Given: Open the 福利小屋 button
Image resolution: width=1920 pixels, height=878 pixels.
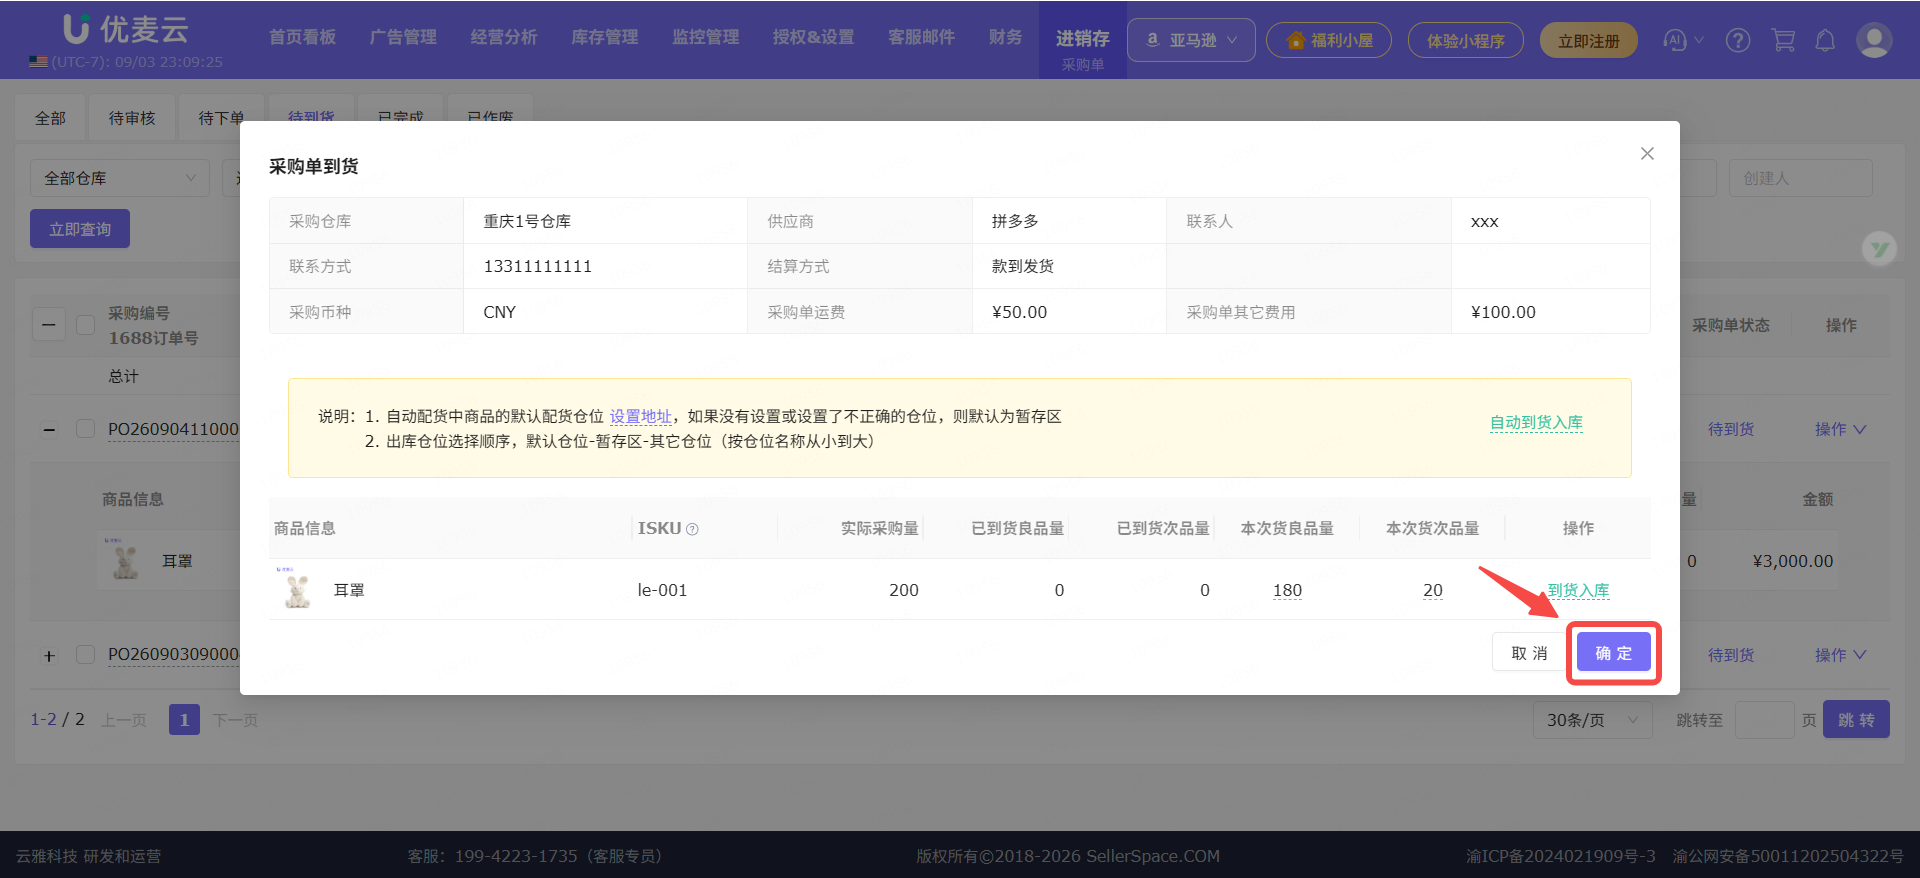Looking at the screenshot, I should tap(1329, 41).
